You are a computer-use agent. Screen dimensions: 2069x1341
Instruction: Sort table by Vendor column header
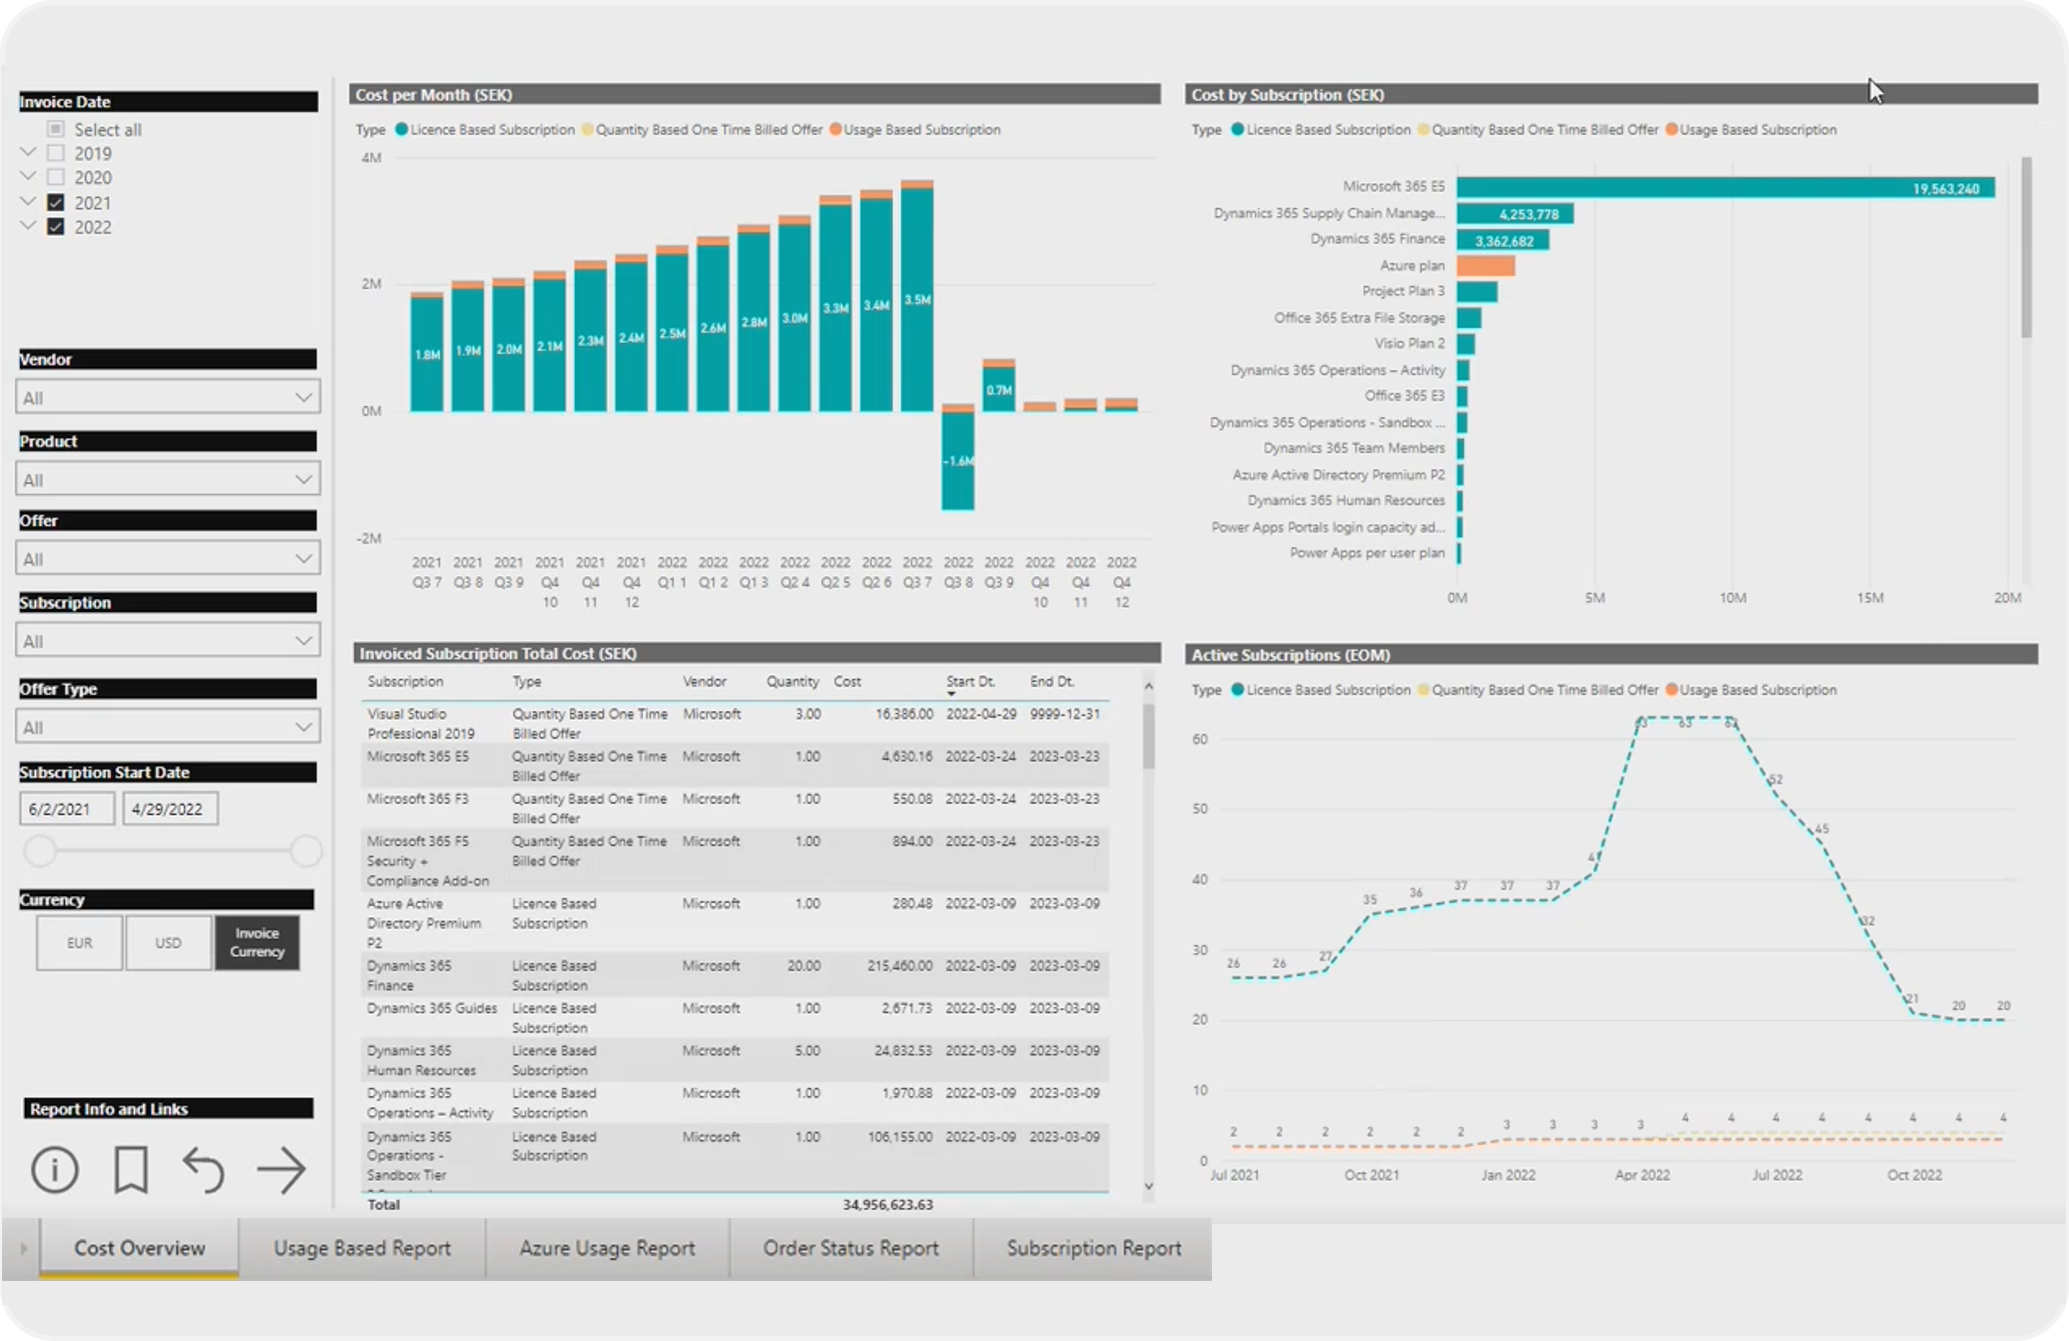[704, 681]
